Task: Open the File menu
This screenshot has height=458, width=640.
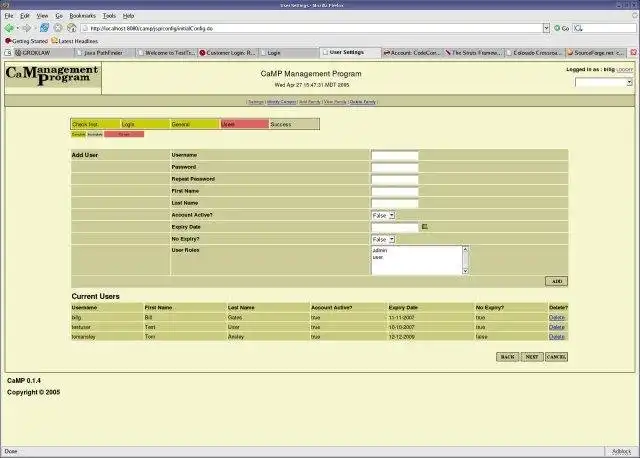Action: 9,16
